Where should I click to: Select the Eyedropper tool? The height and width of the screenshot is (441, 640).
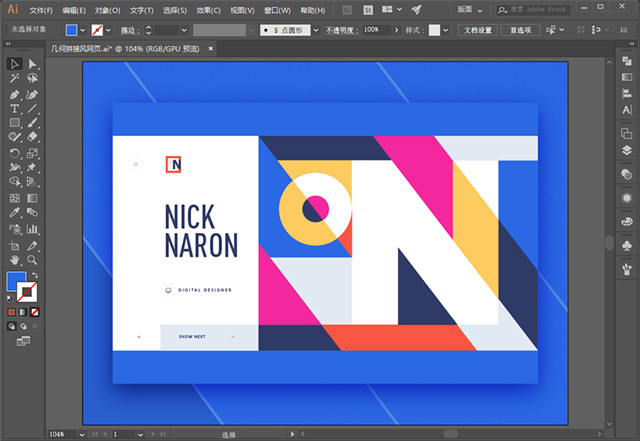pos(15,213)
